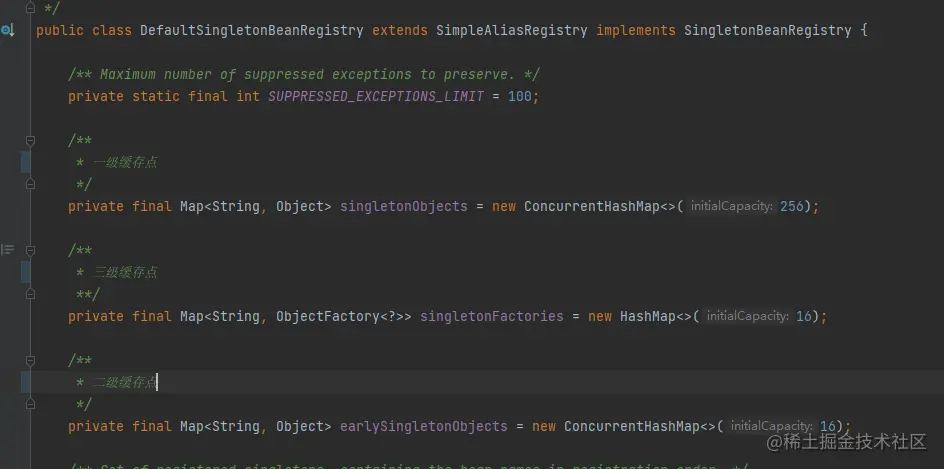Click the blue change marker beside the 二级缓存点 line
Image resolution: width=944 pixels, height=469 pixels.
(25, 382)
